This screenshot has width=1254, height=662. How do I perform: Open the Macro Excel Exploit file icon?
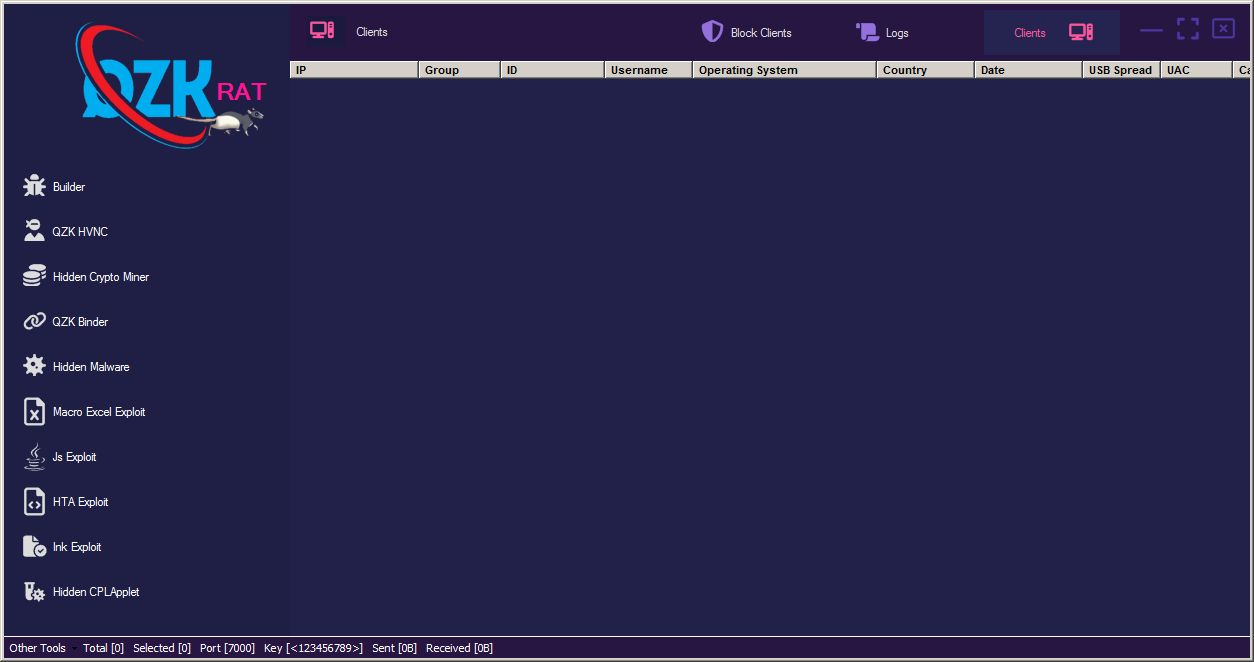click(35, 411)
